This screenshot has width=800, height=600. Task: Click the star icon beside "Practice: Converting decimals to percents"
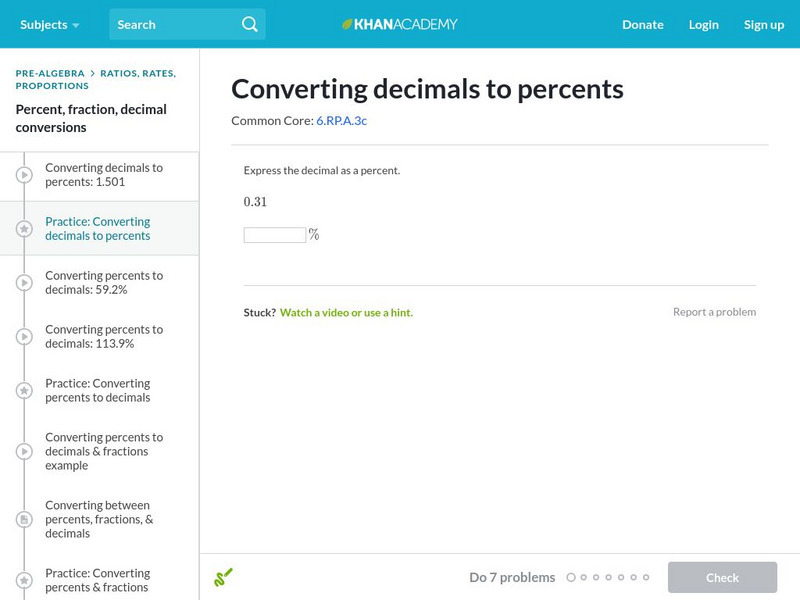(23, 229)
